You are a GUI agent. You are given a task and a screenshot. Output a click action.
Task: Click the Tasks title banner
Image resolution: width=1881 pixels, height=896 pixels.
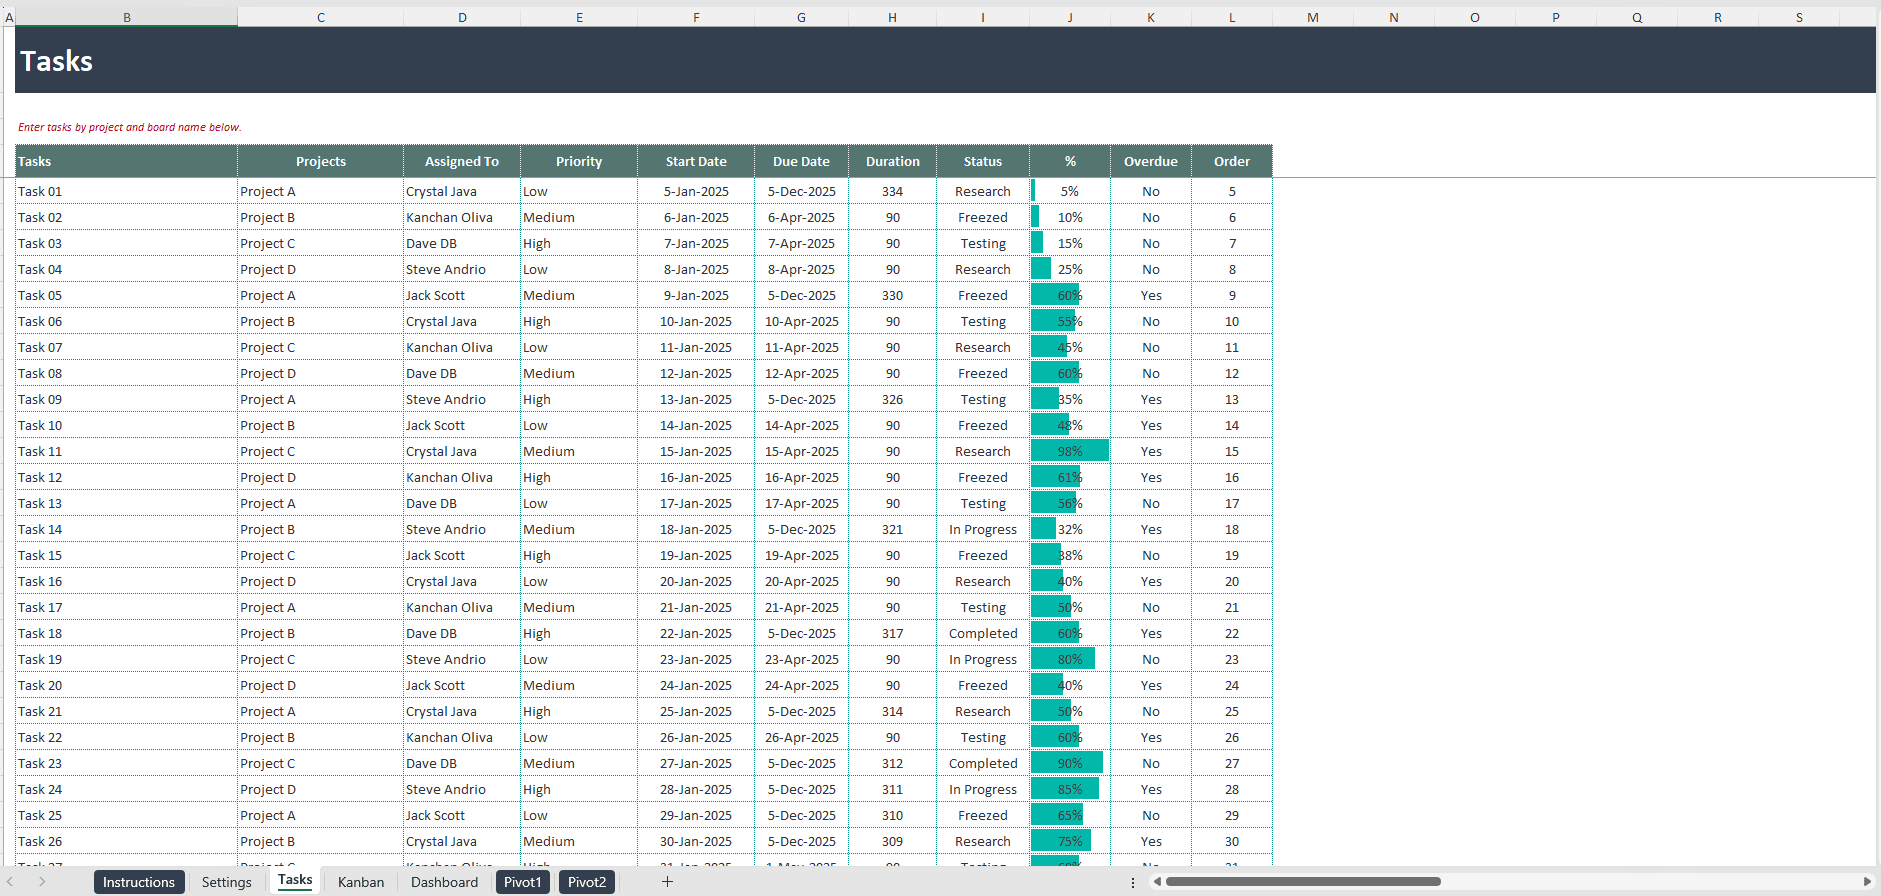(945, 60)
